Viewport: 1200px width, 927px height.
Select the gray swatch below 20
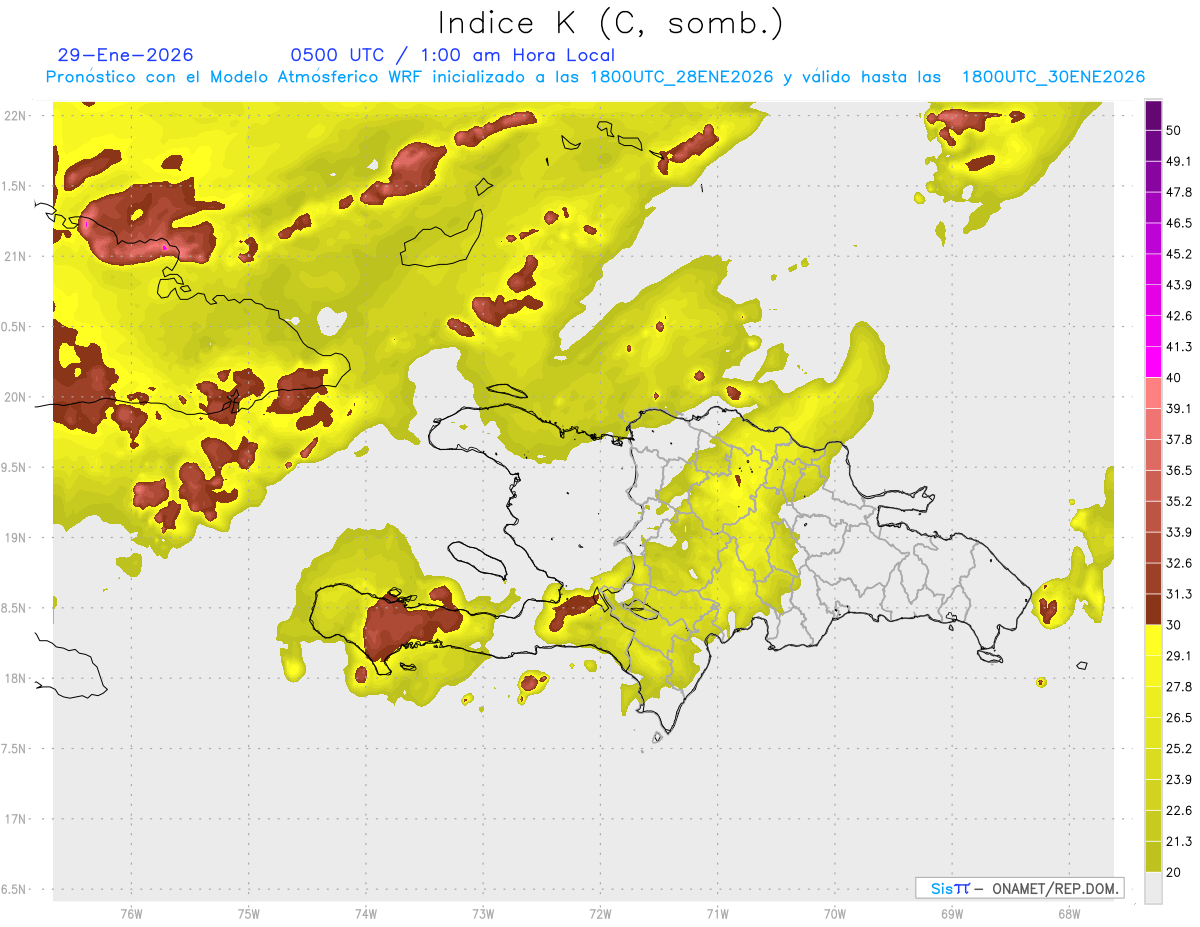click(x=1154, y=887)
